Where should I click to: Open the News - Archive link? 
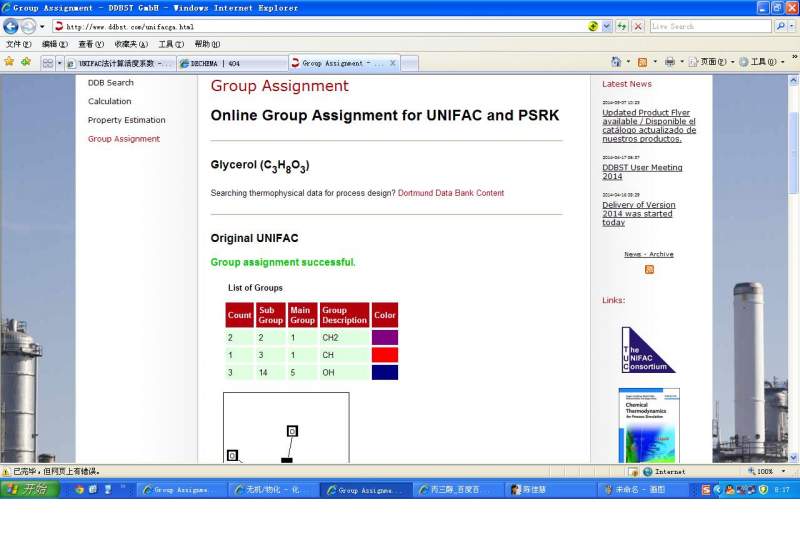tap(648, 254)
